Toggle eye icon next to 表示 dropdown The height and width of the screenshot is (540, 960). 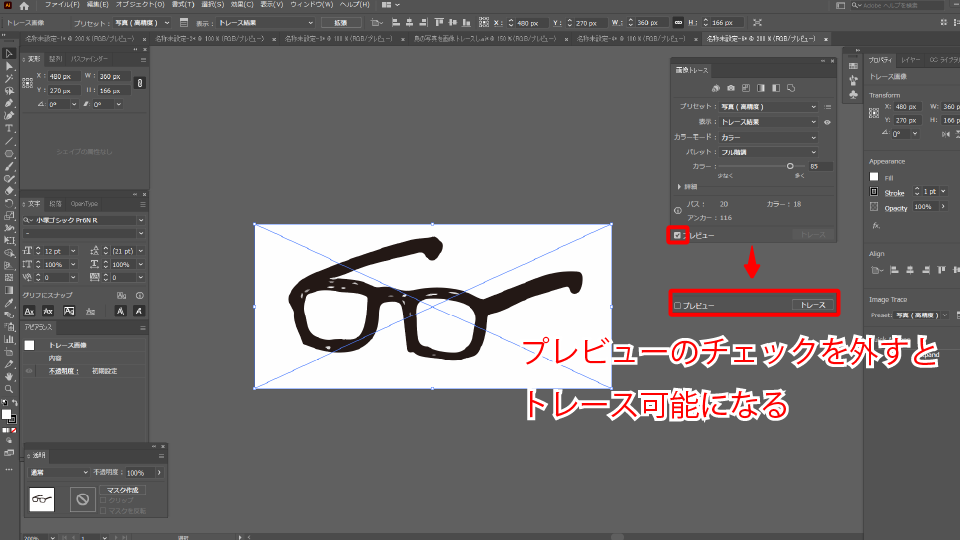click(x=827, y=122)
